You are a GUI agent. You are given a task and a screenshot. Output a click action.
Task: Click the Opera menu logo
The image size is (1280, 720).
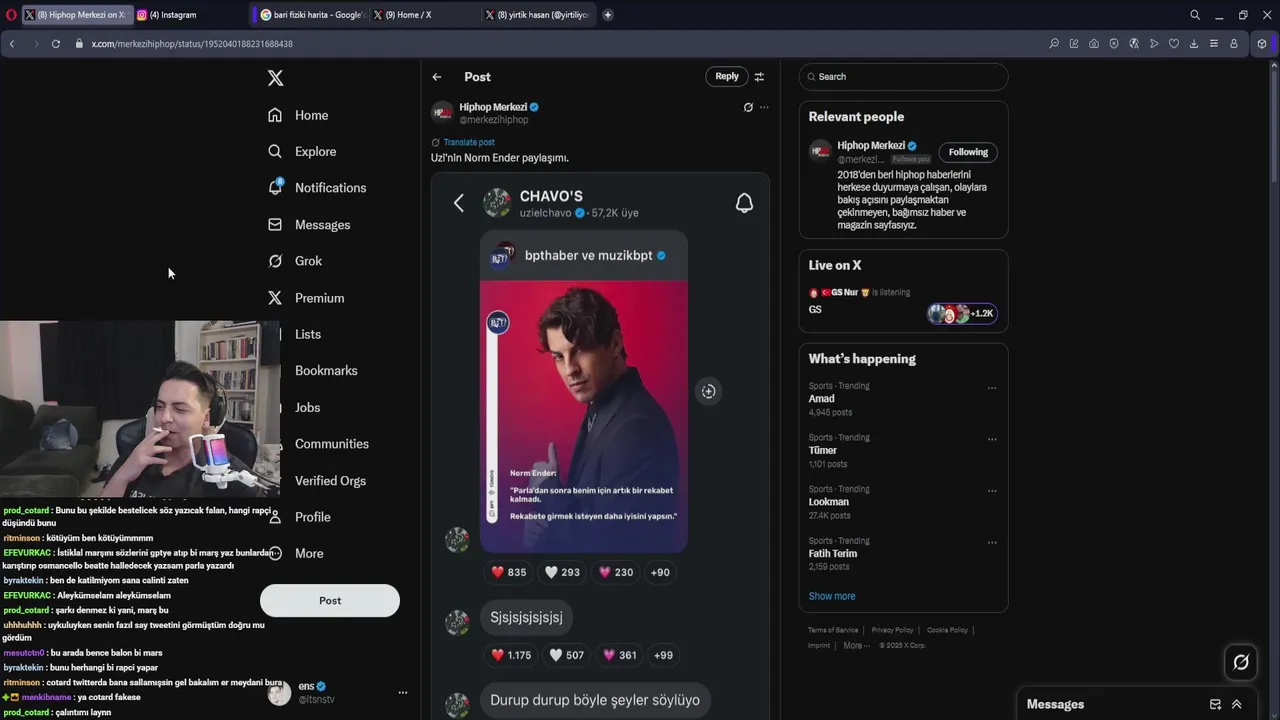click(x=11, y=15)
